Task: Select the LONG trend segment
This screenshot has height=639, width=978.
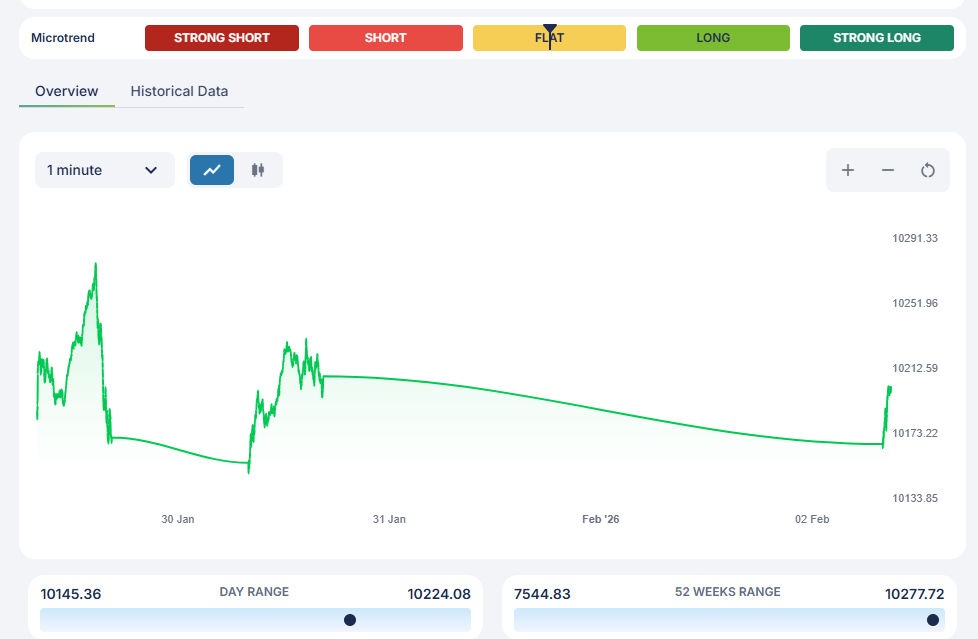Action: click(713, 38)
